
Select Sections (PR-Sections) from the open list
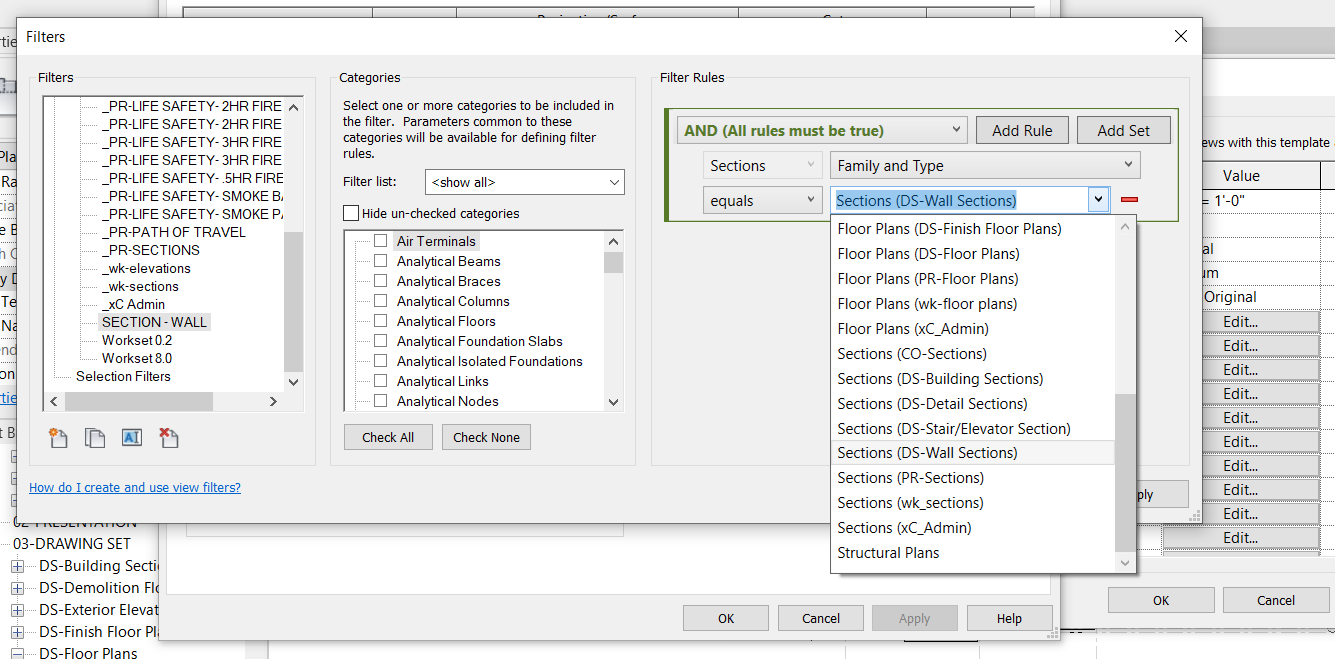tap(912, 477)
